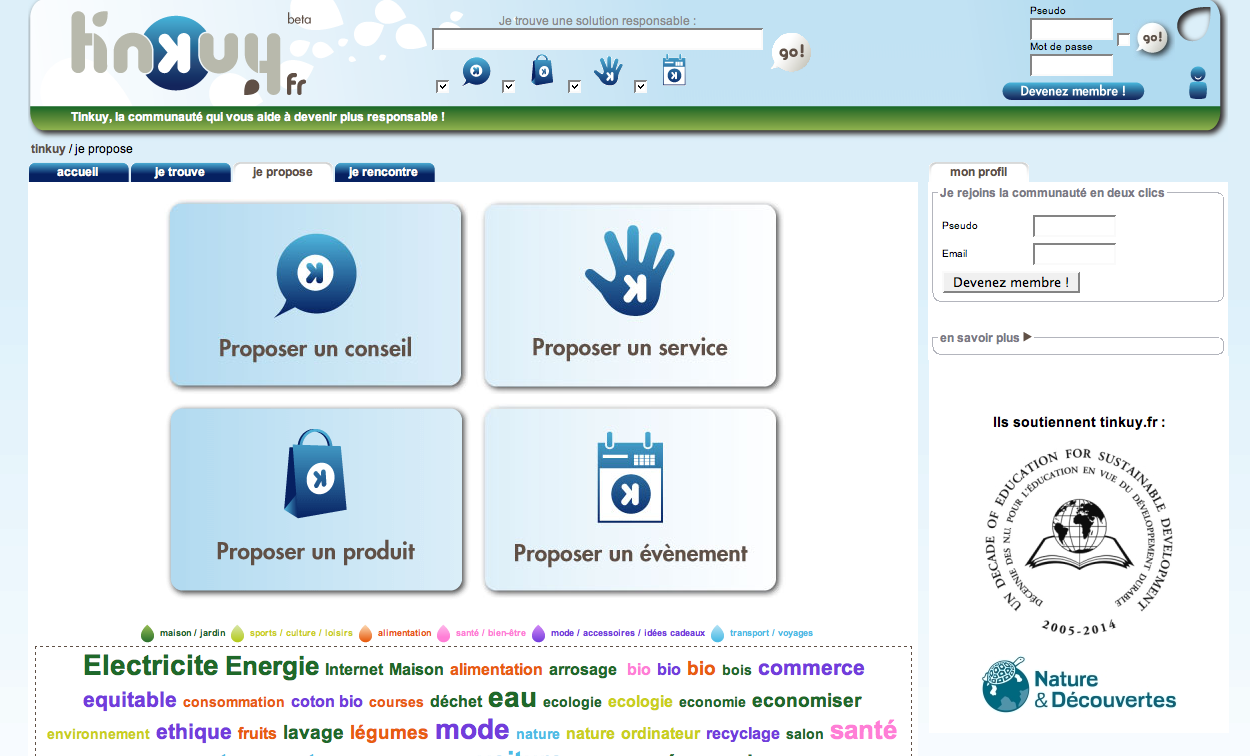The width and height of the screenshot is (1250, 756).
Task: Click the produit shopping bag icon in header
Action: tap(542, 70)
